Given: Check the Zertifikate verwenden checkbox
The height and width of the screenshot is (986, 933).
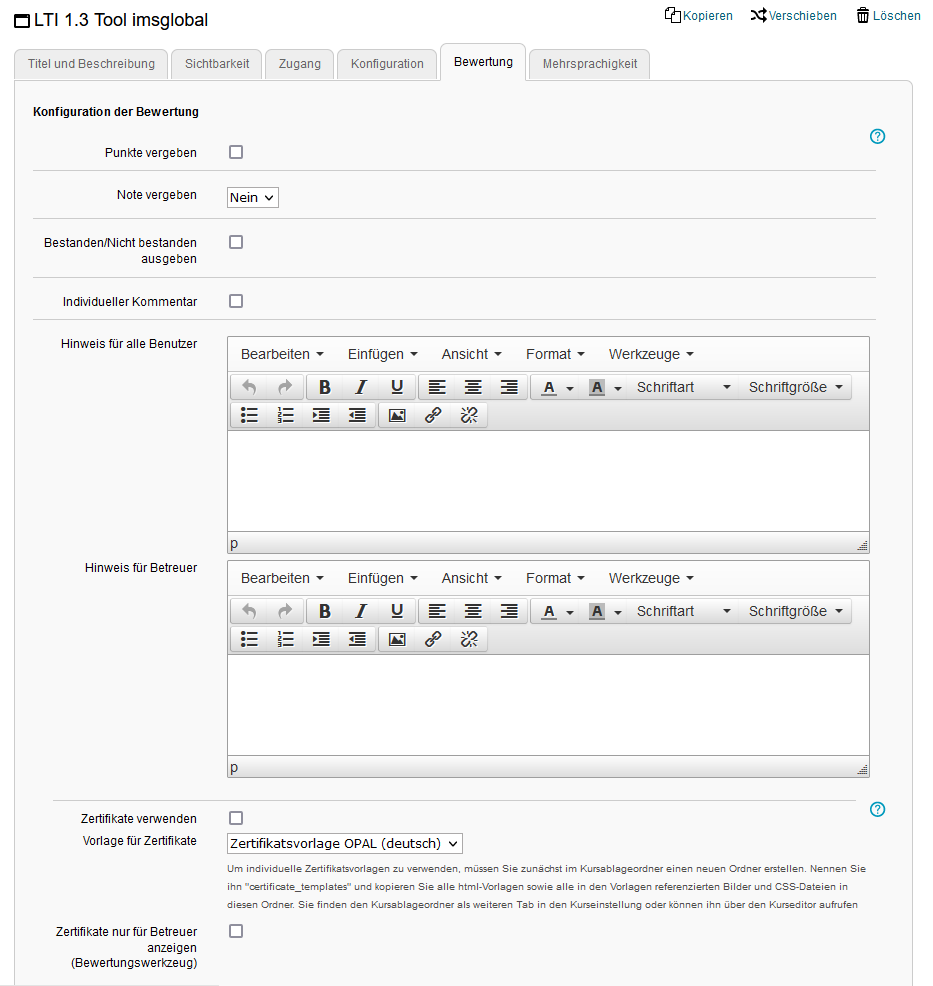Looking at the screenshot, I should coord(236,818).
